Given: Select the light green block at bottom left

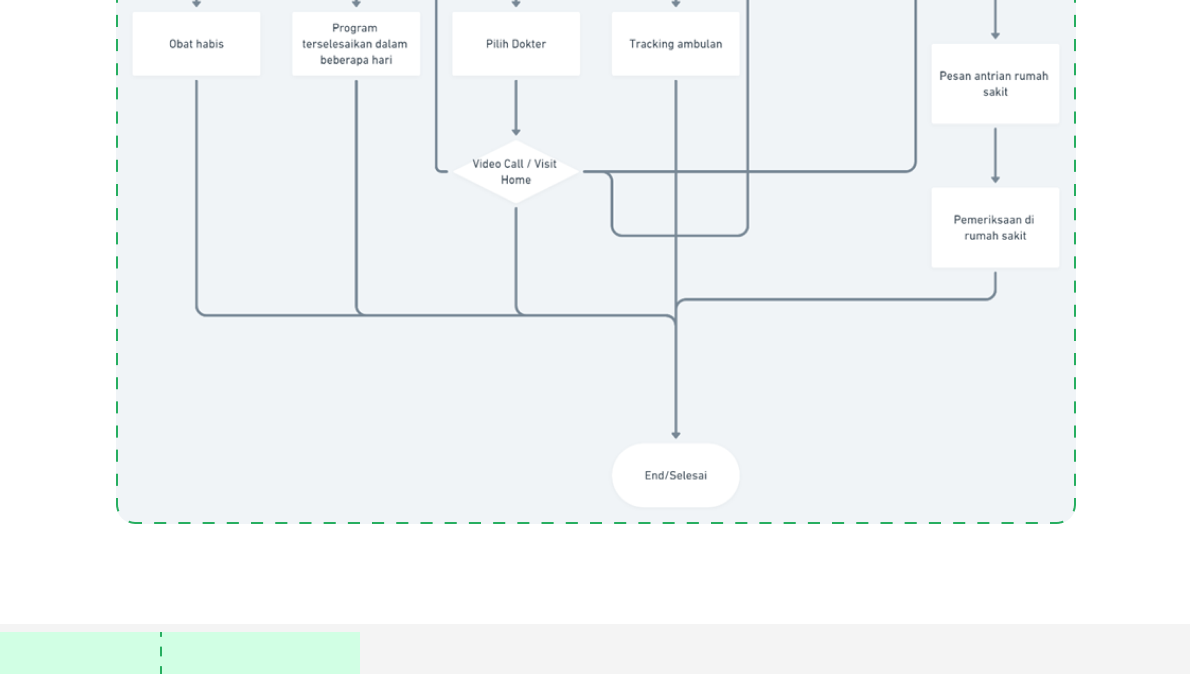Looking at the screenshot, I should click(80, 653).
